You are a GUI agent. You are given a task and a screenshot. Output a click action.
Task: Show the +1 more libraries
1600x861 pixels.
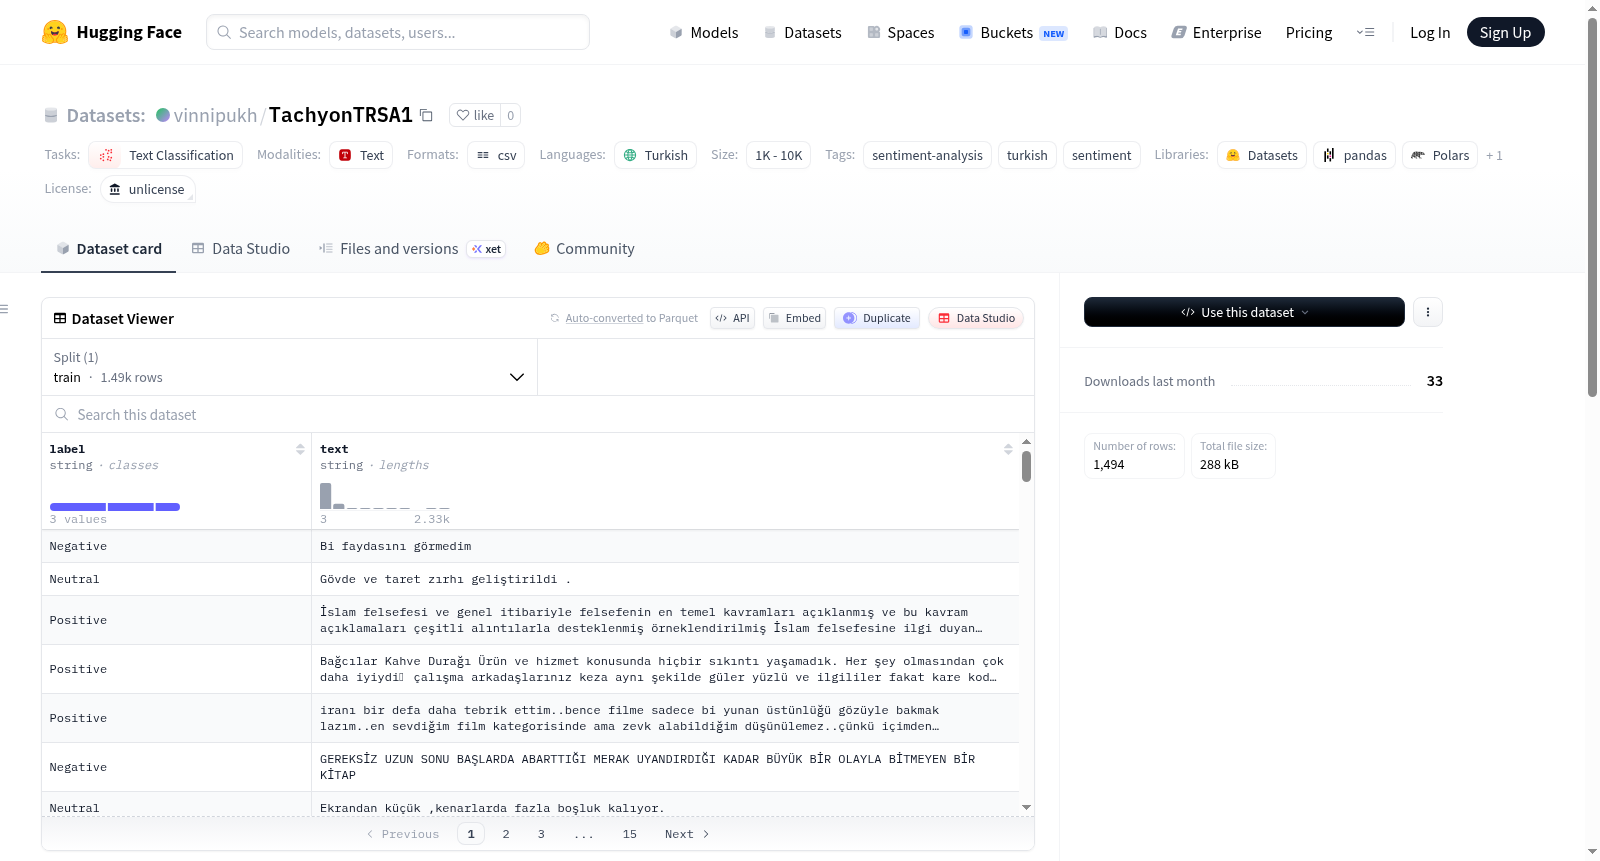[1494, 155]
